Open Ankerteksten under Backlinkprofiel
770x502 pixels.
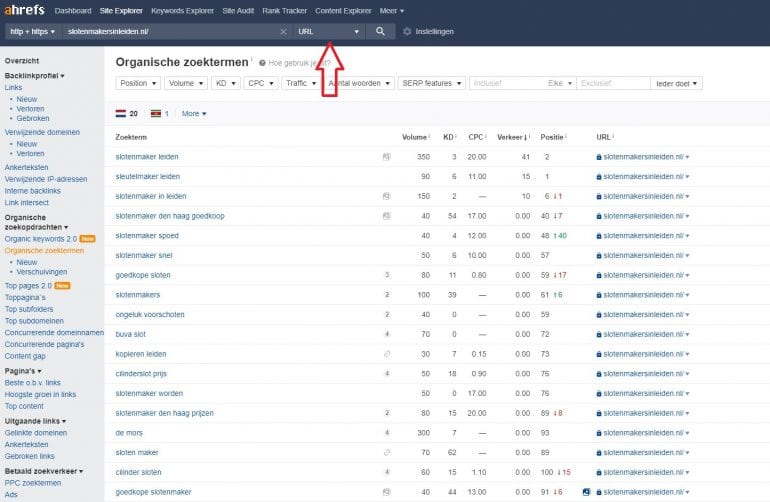click(x=27, y=167)
